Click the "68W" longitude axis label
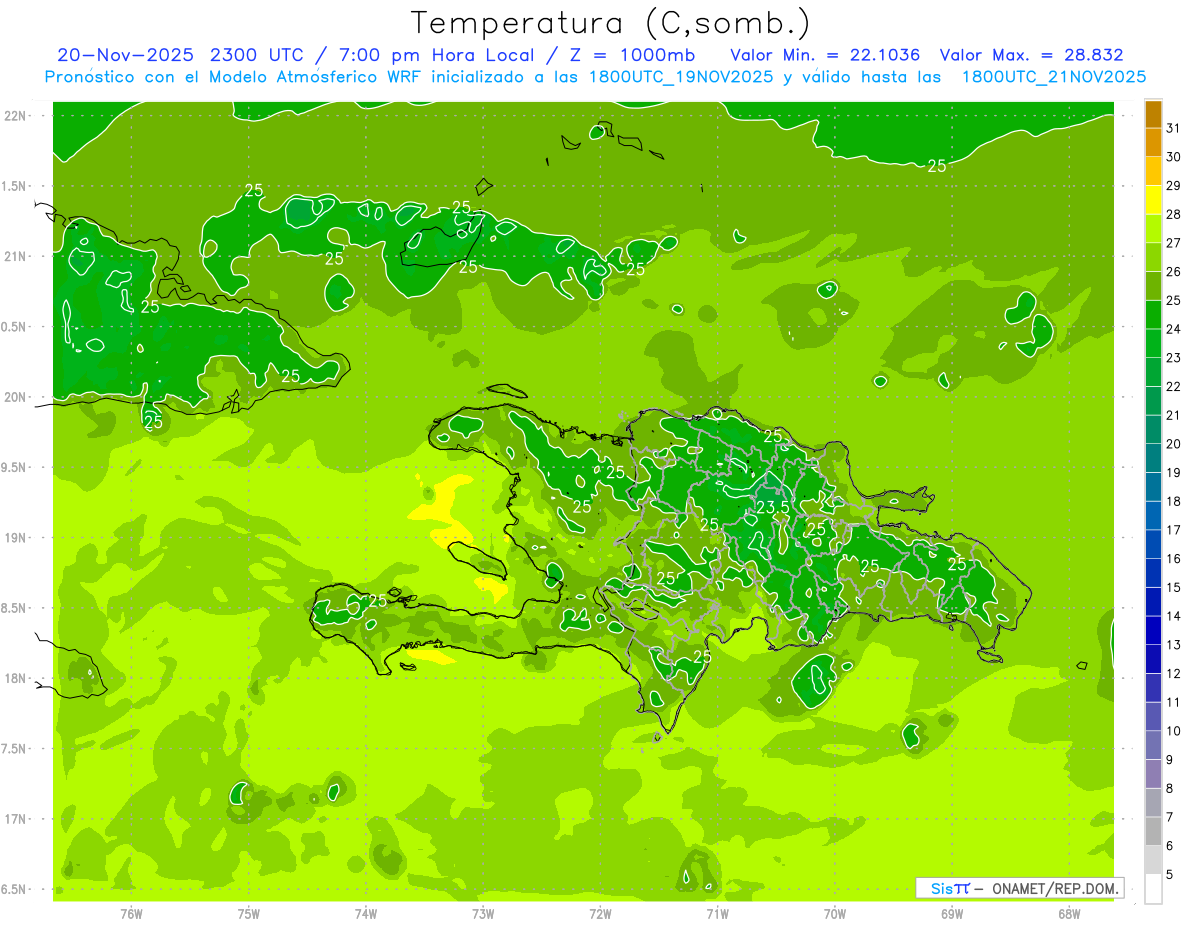This screenshot has height=927, width=1200. pyautogui.click(x=1069, y=914)
